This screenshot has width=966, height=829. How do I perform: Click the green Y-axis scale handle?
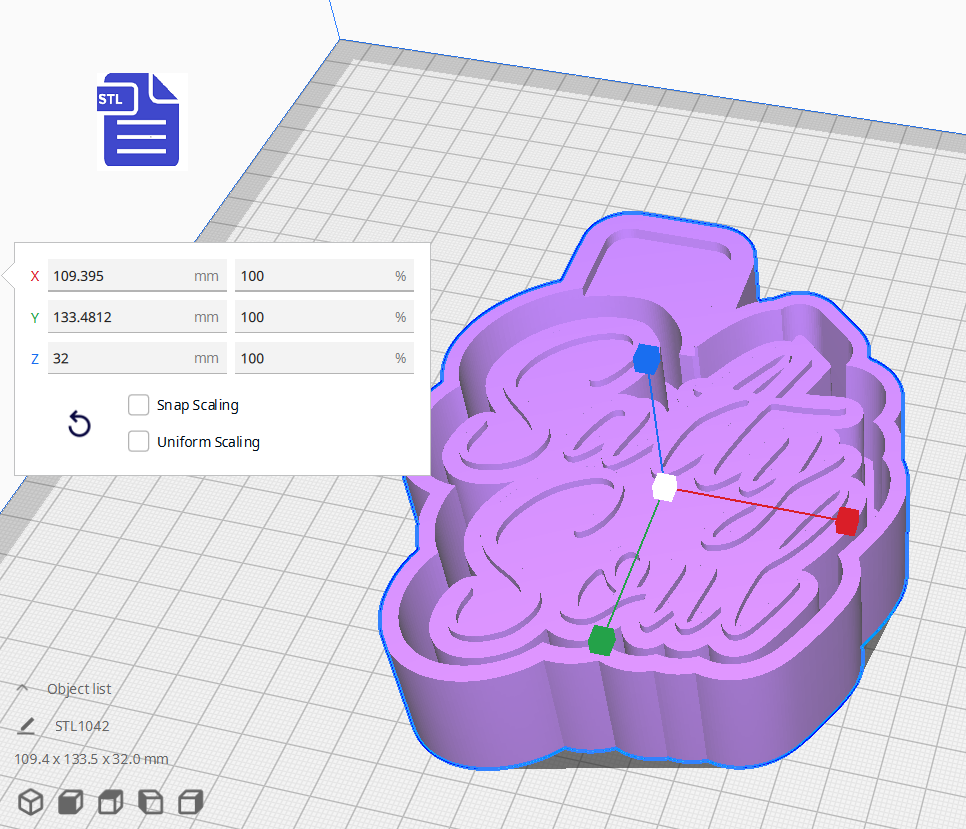pyautogui.click(x=599, y=640)
